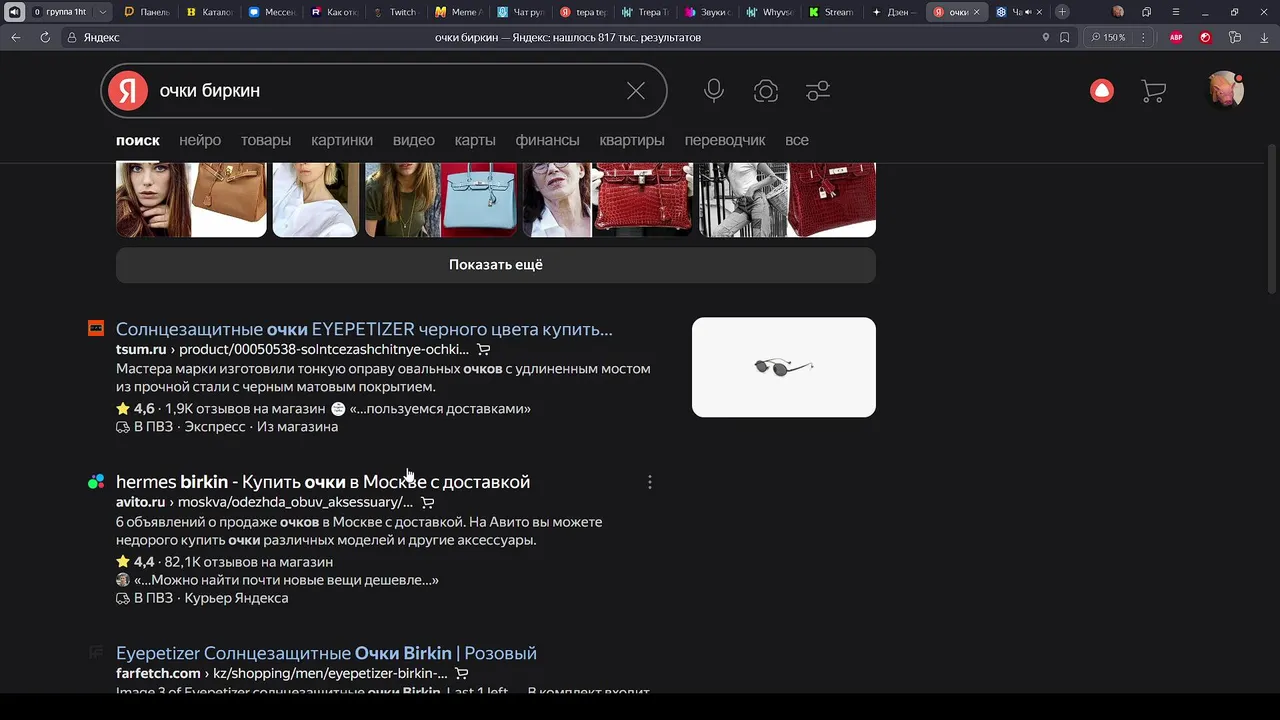Screen dimensions: 1280x720
Task: Click the В ПВЗ · Курьер Яндекса text
Action: (x=211, y=598)
